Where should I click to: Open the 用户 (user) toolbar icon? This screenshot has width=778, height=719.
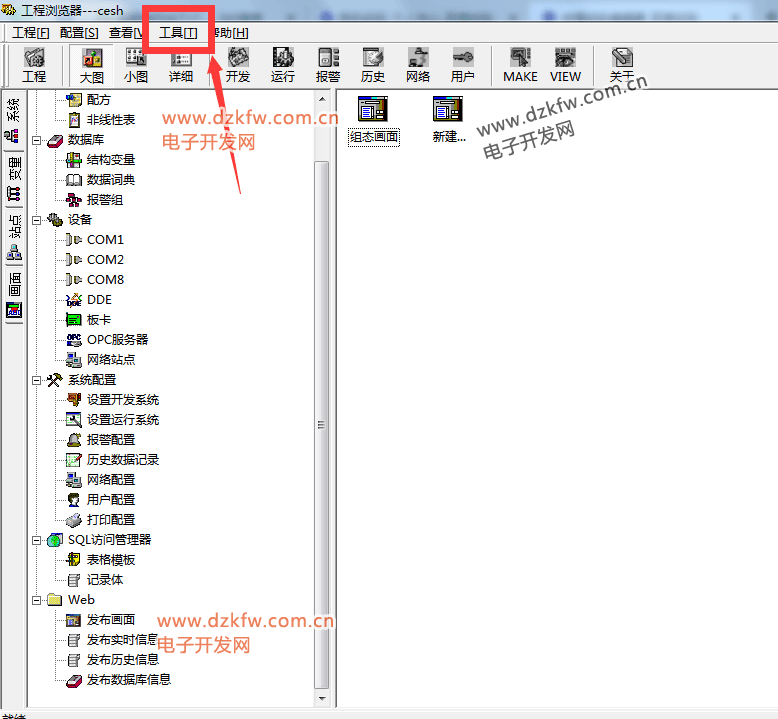(463, 65)
